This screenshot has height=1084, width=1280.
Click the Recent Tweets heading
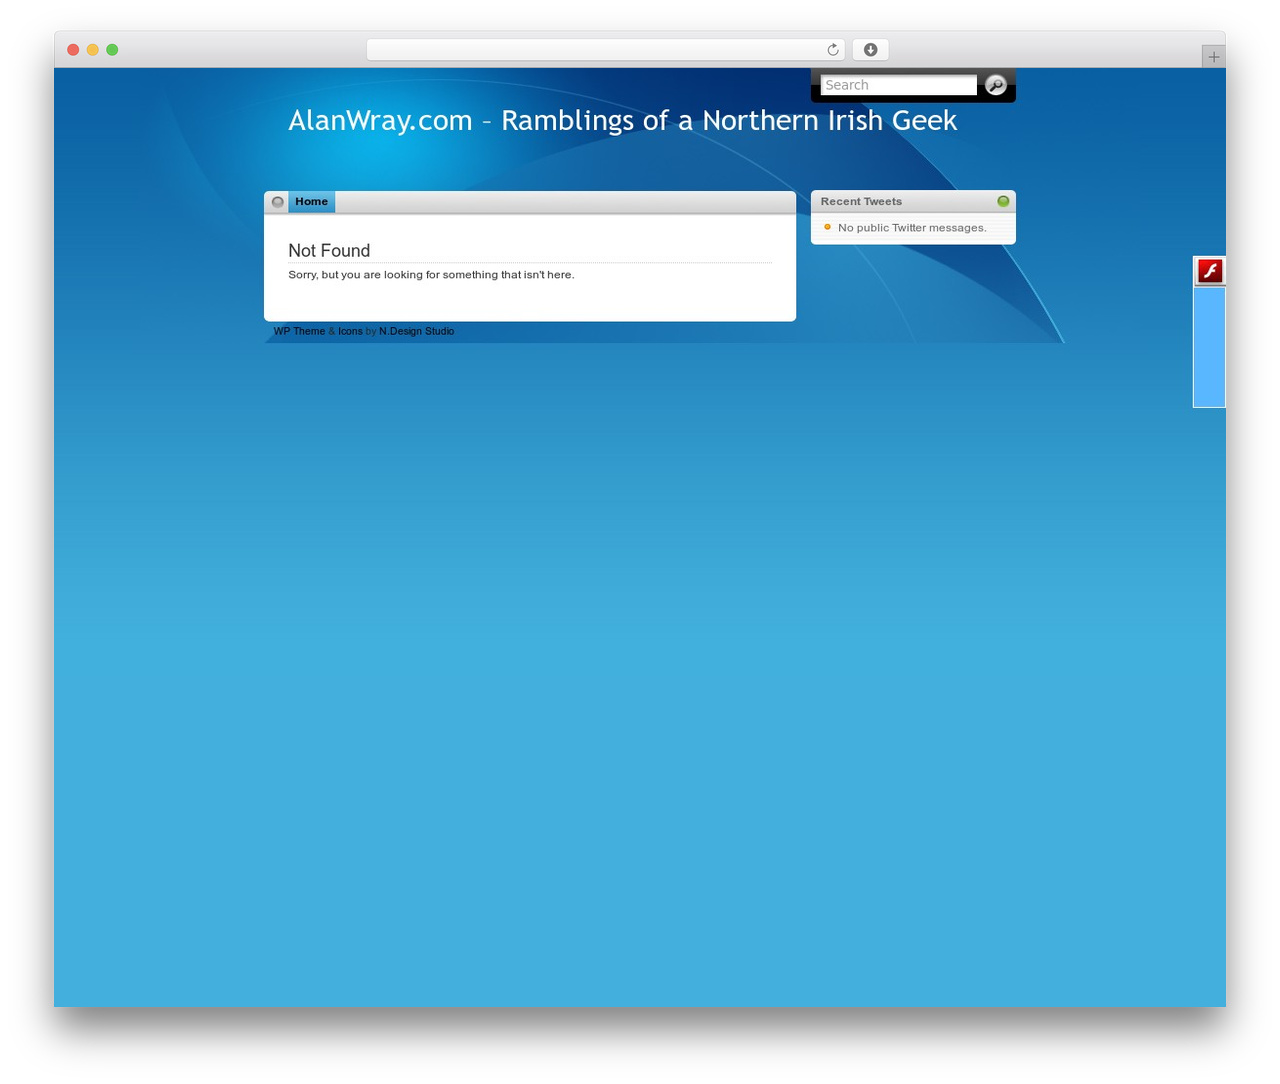[x=861, y=201]
